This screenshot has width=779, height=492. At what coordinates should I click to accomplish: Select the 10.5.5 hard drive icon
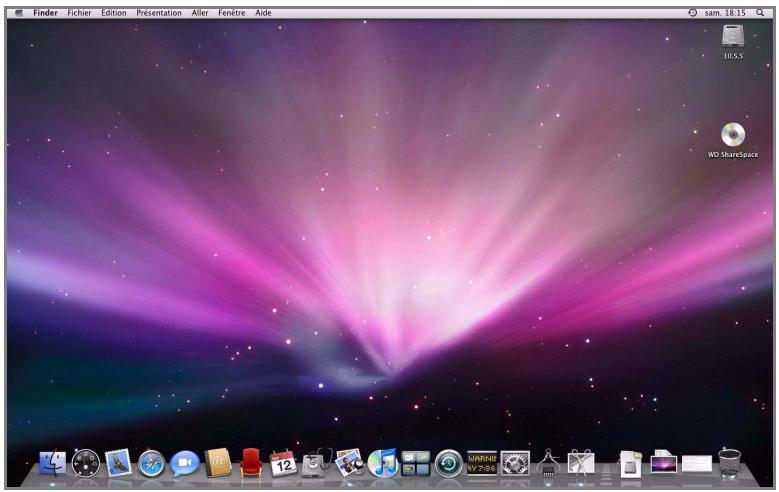(x=733, y=36)
